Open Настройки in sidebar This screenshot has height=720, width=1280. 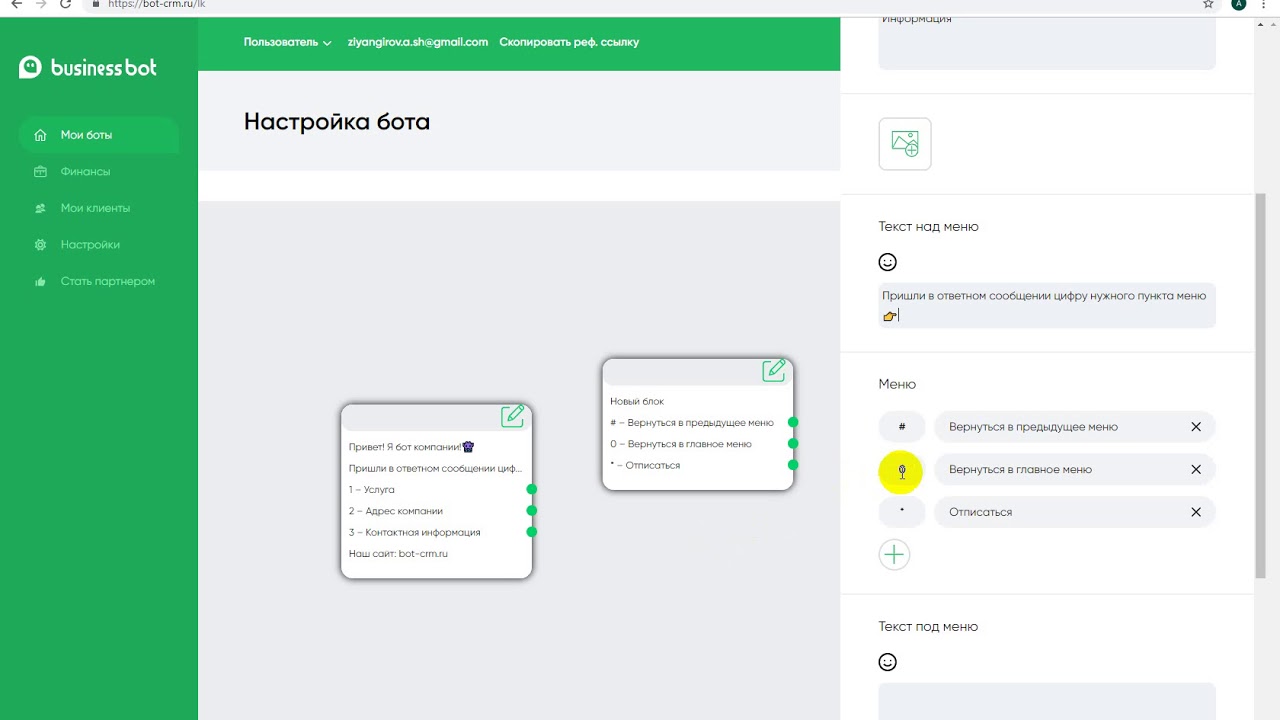pos(90,245)
